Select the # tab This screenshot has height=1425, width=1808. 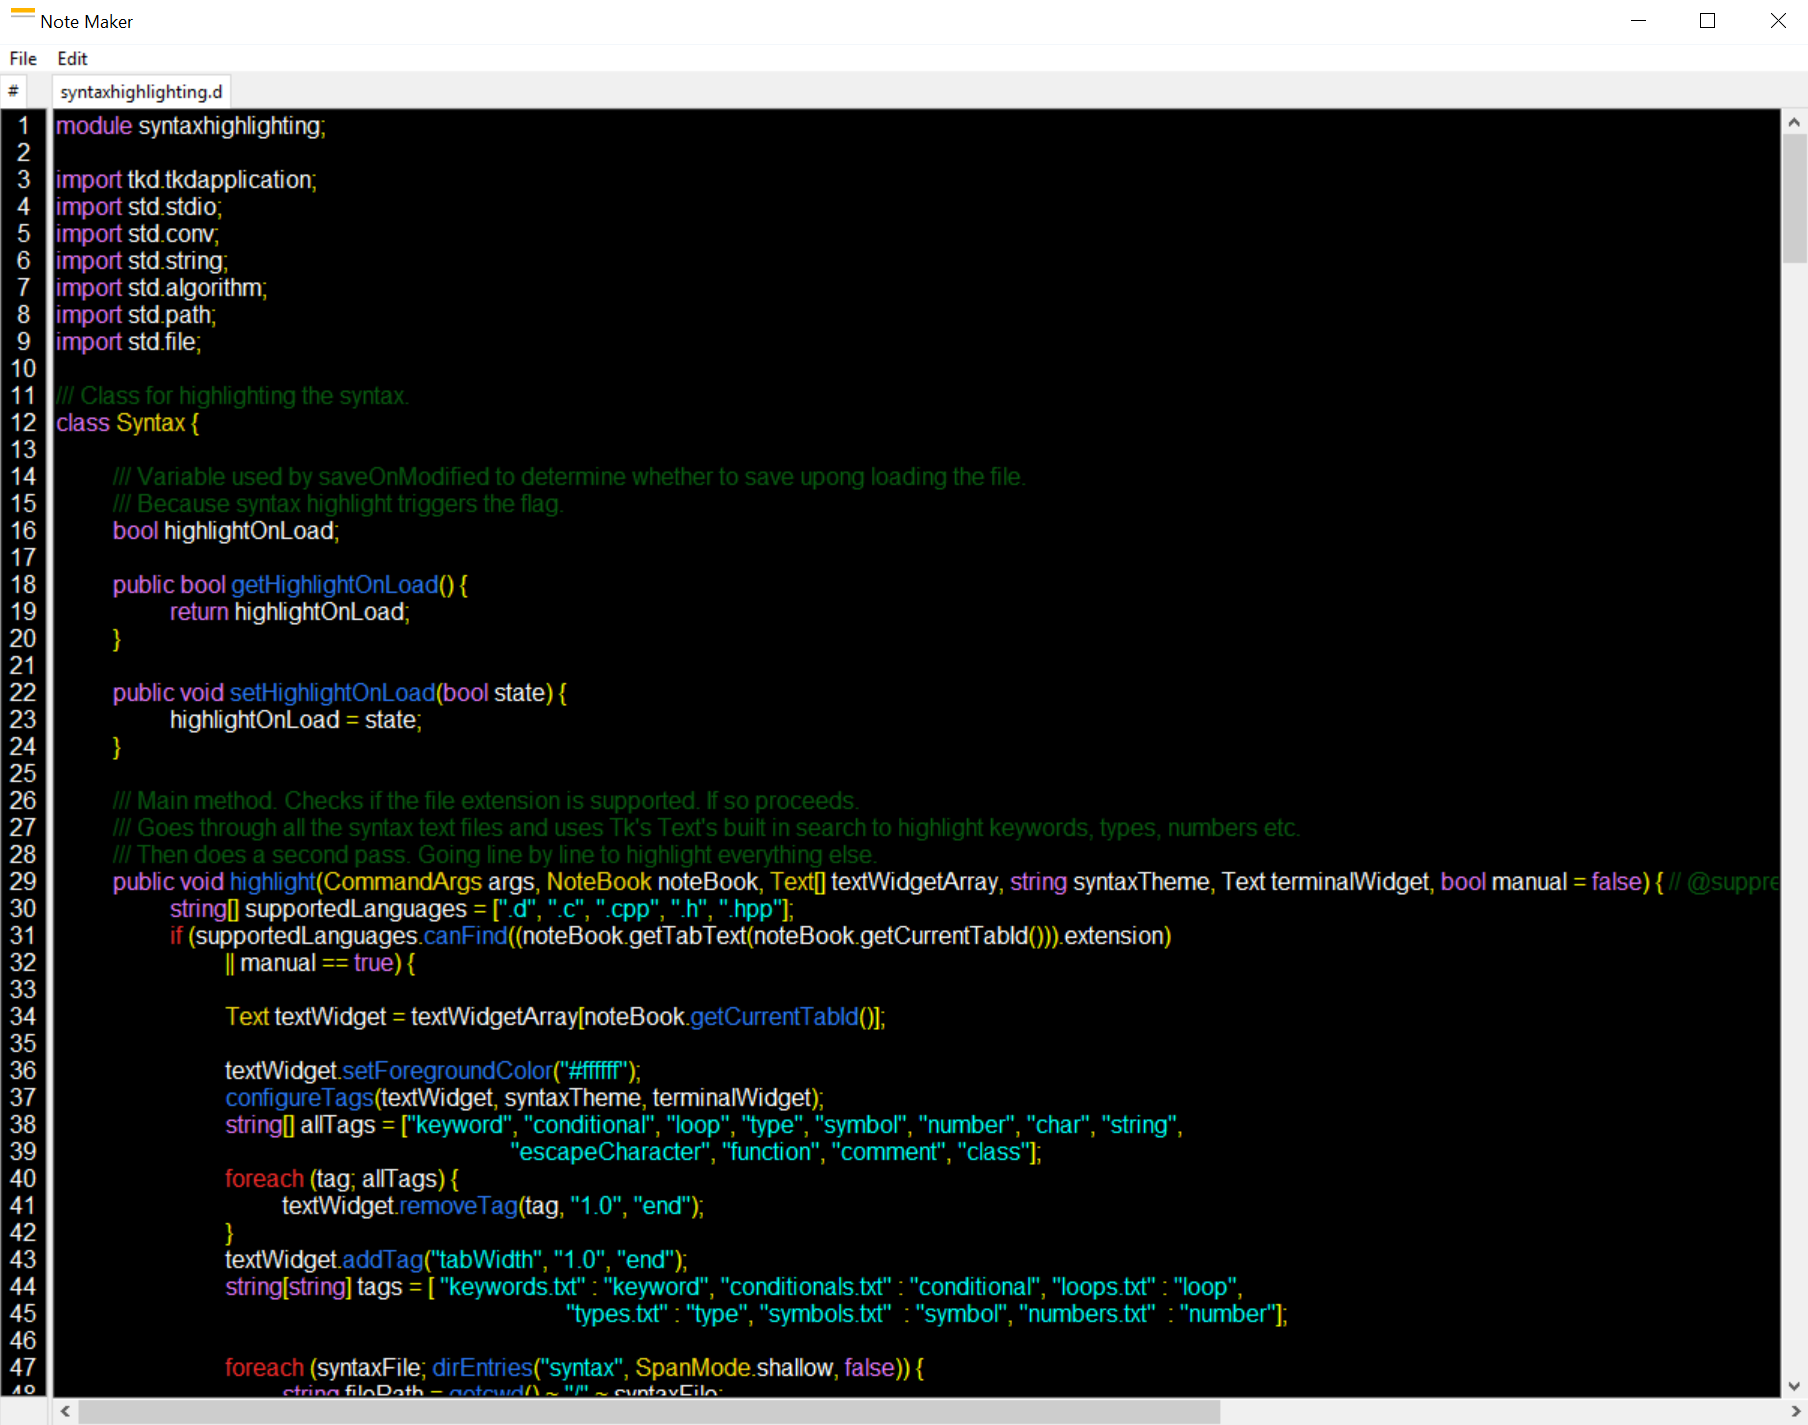(13, 91)
